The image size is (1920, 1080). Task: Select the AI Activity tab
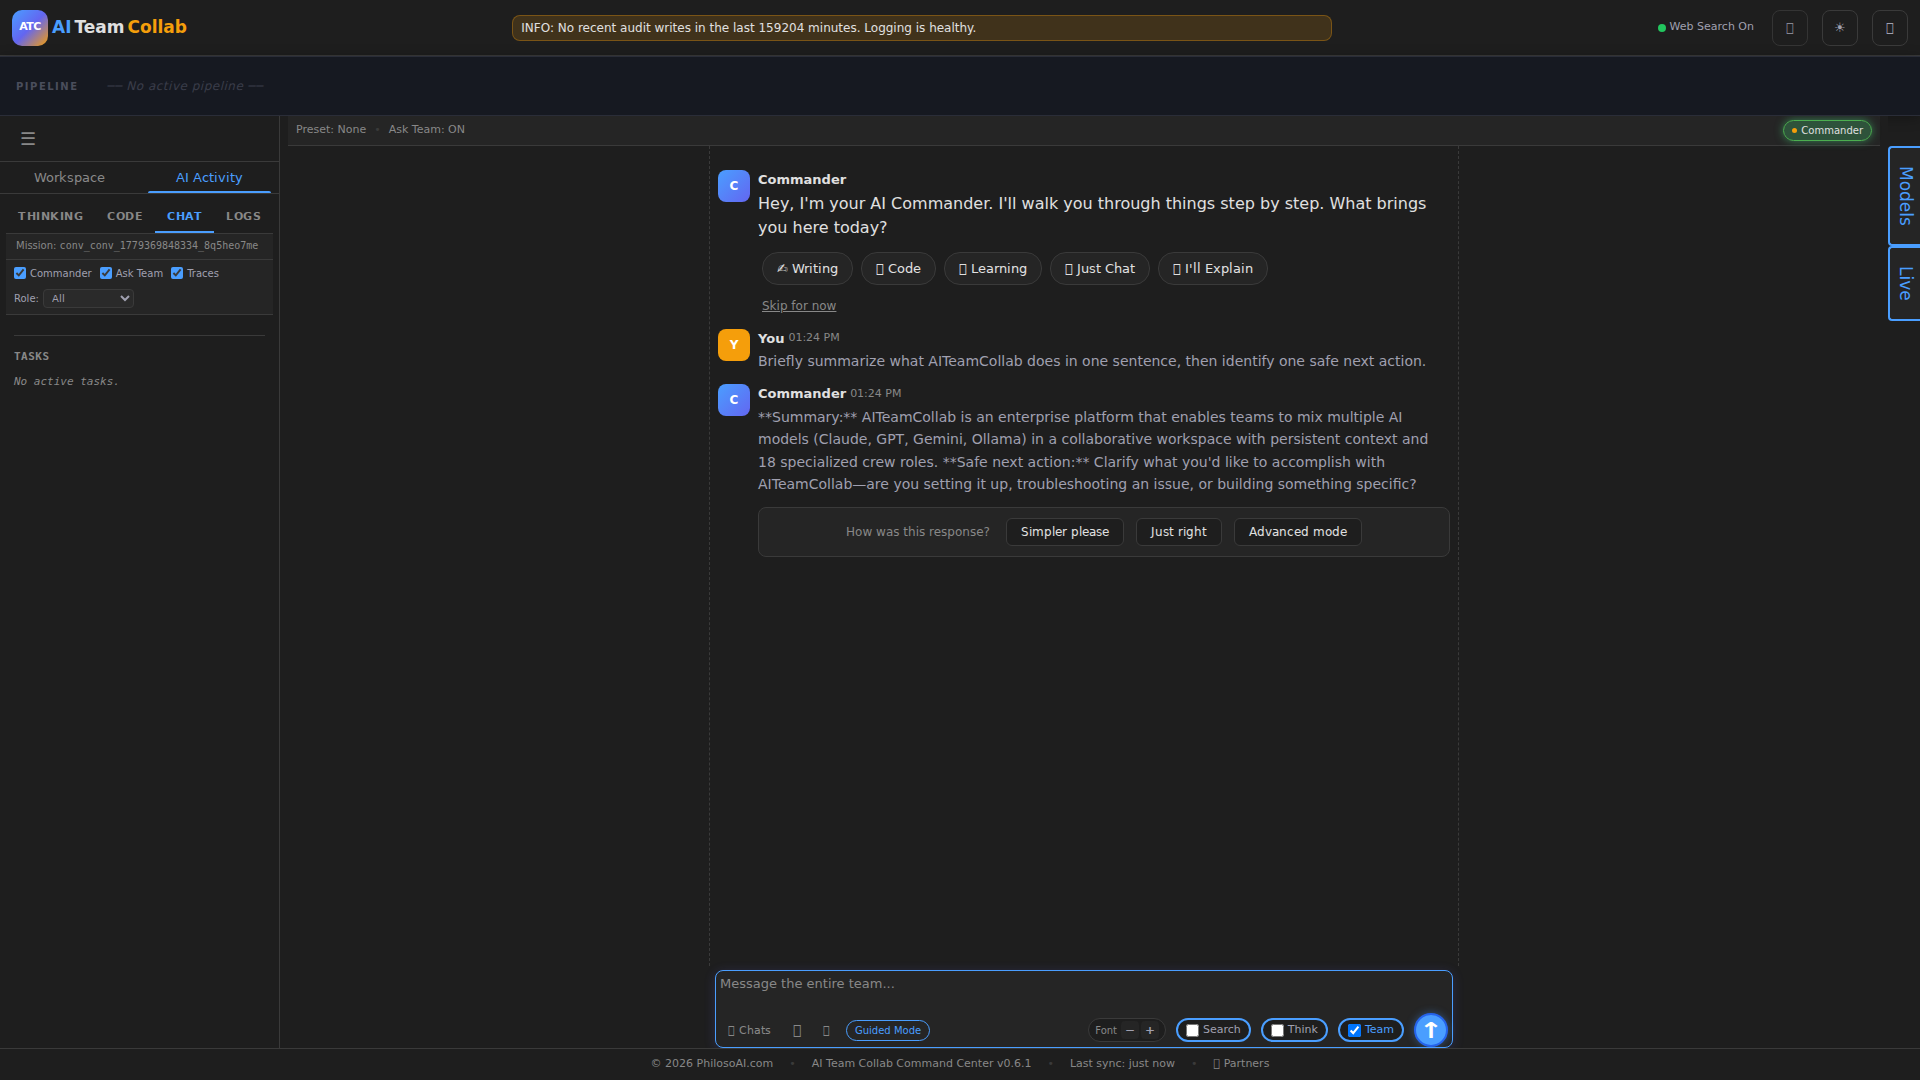click(x=209, y=178)
